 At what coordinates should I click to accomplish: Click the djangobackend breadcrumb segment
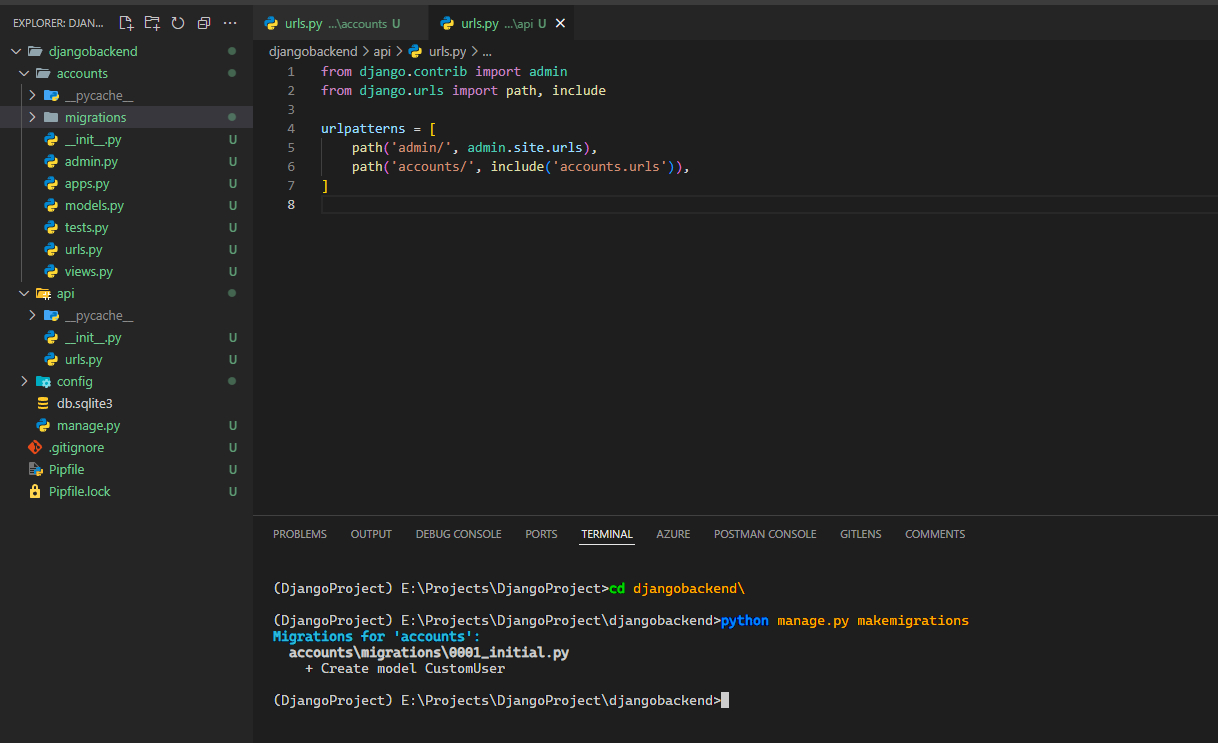tap(312, 51)
